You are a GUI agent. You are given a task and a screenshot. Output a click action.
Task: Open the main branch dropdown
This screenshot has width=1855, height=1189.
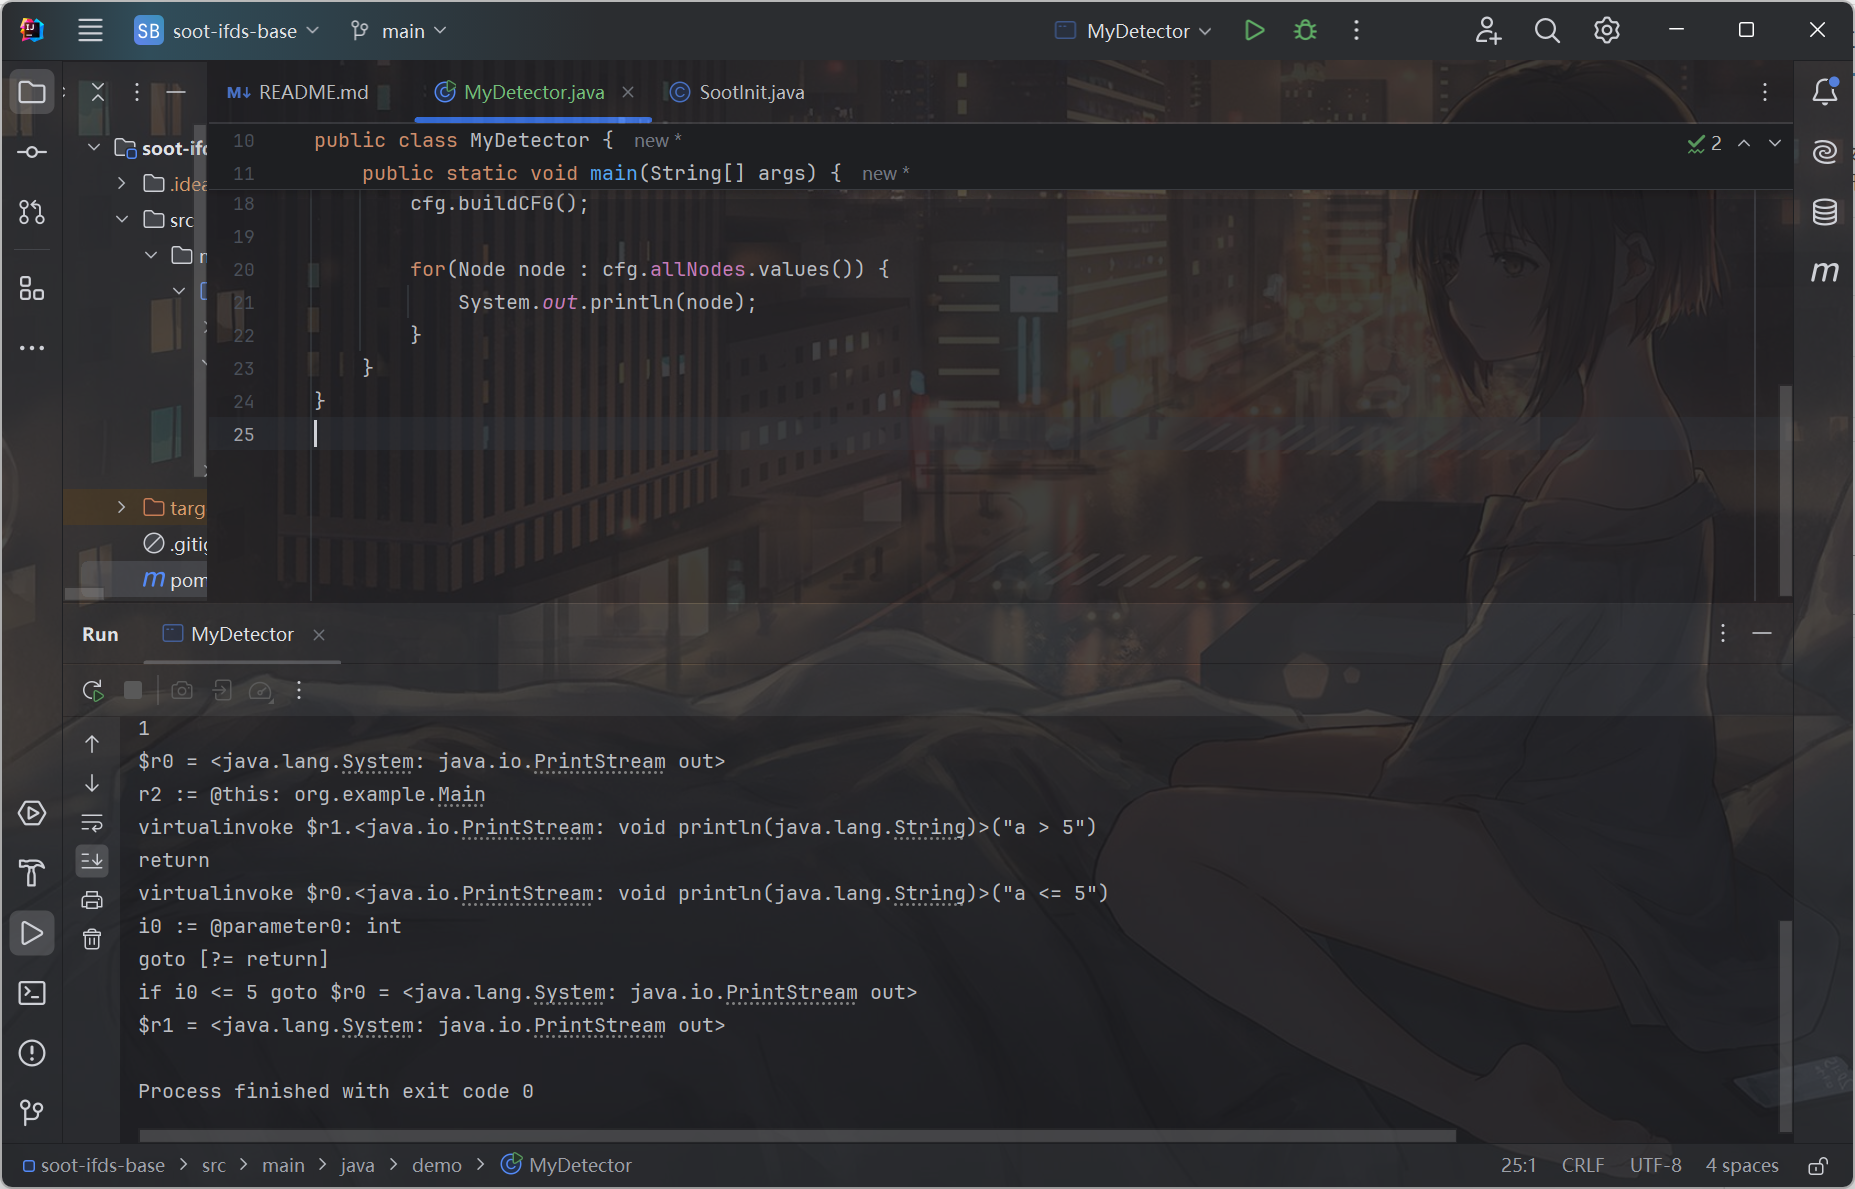[400, 31]
